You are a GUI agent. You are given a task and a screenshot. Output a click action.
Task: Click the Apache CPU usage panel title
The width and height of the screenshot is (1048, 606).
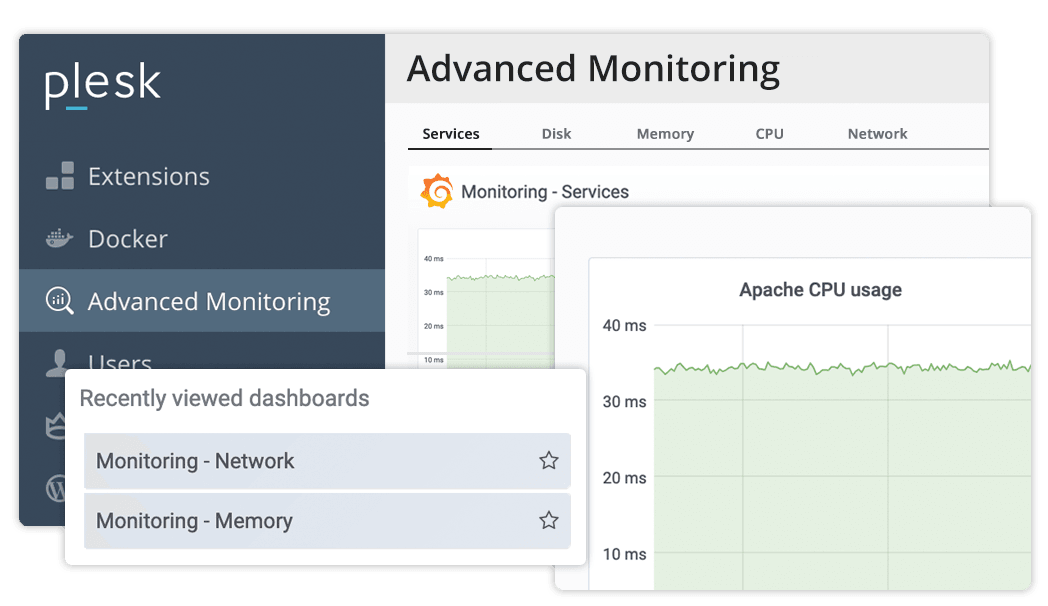pos(820,290)
